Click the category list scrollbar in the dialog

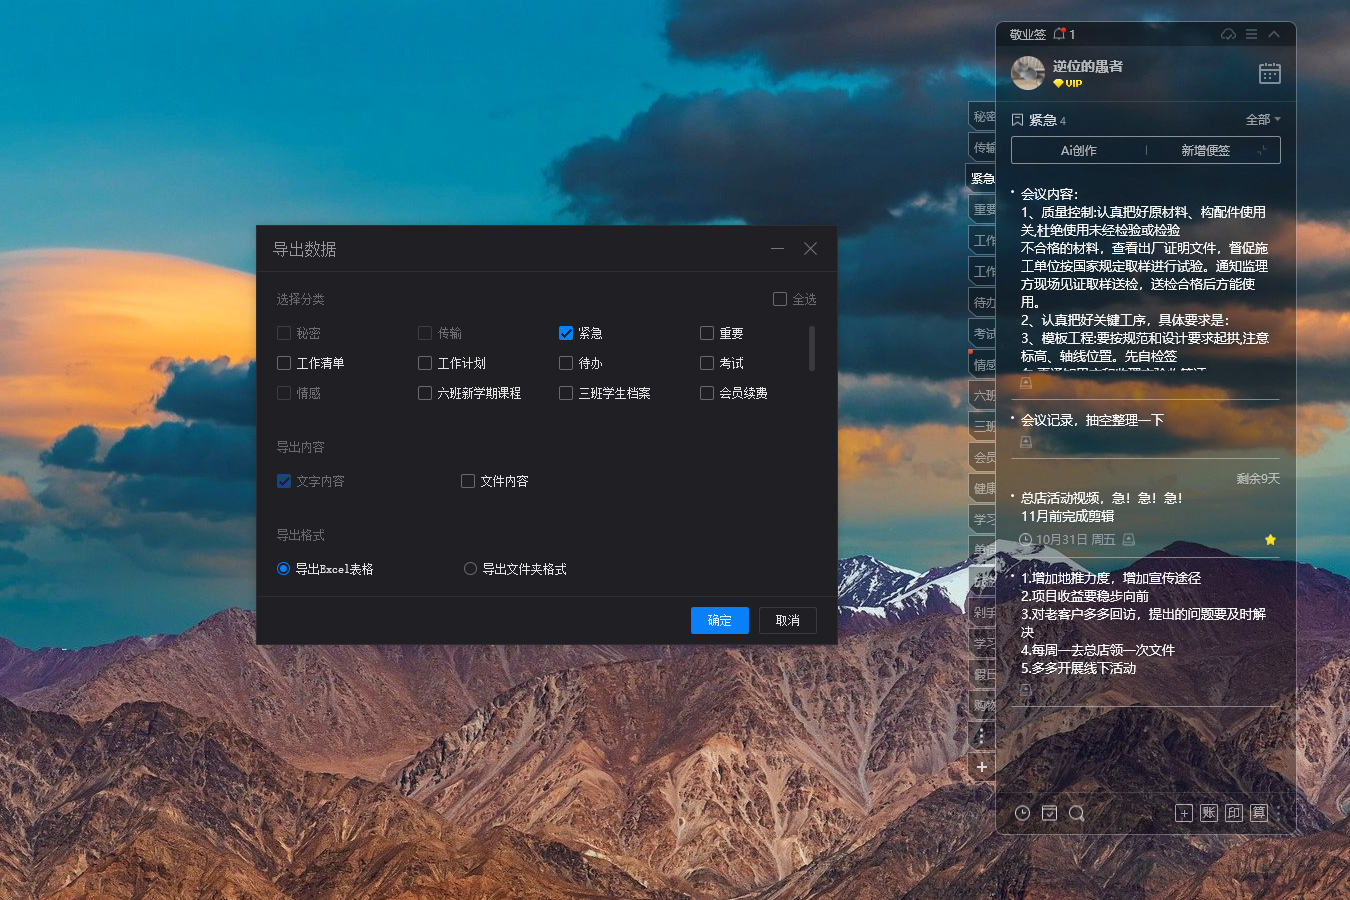[x=811, y=348]
